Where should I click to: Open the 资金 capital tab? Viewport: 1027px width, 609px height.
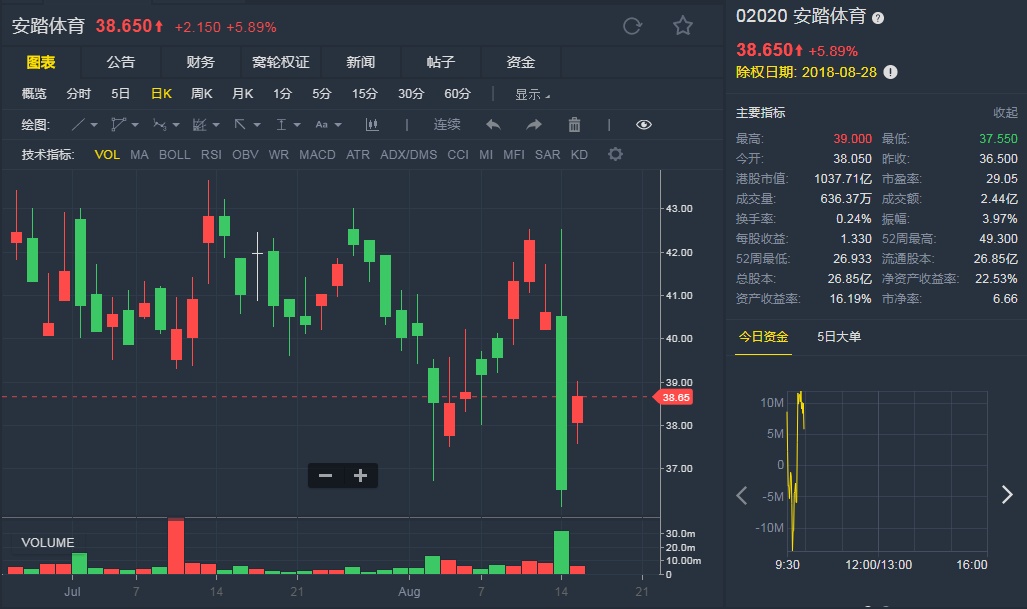pyautogui.click(x=521, y=62)
